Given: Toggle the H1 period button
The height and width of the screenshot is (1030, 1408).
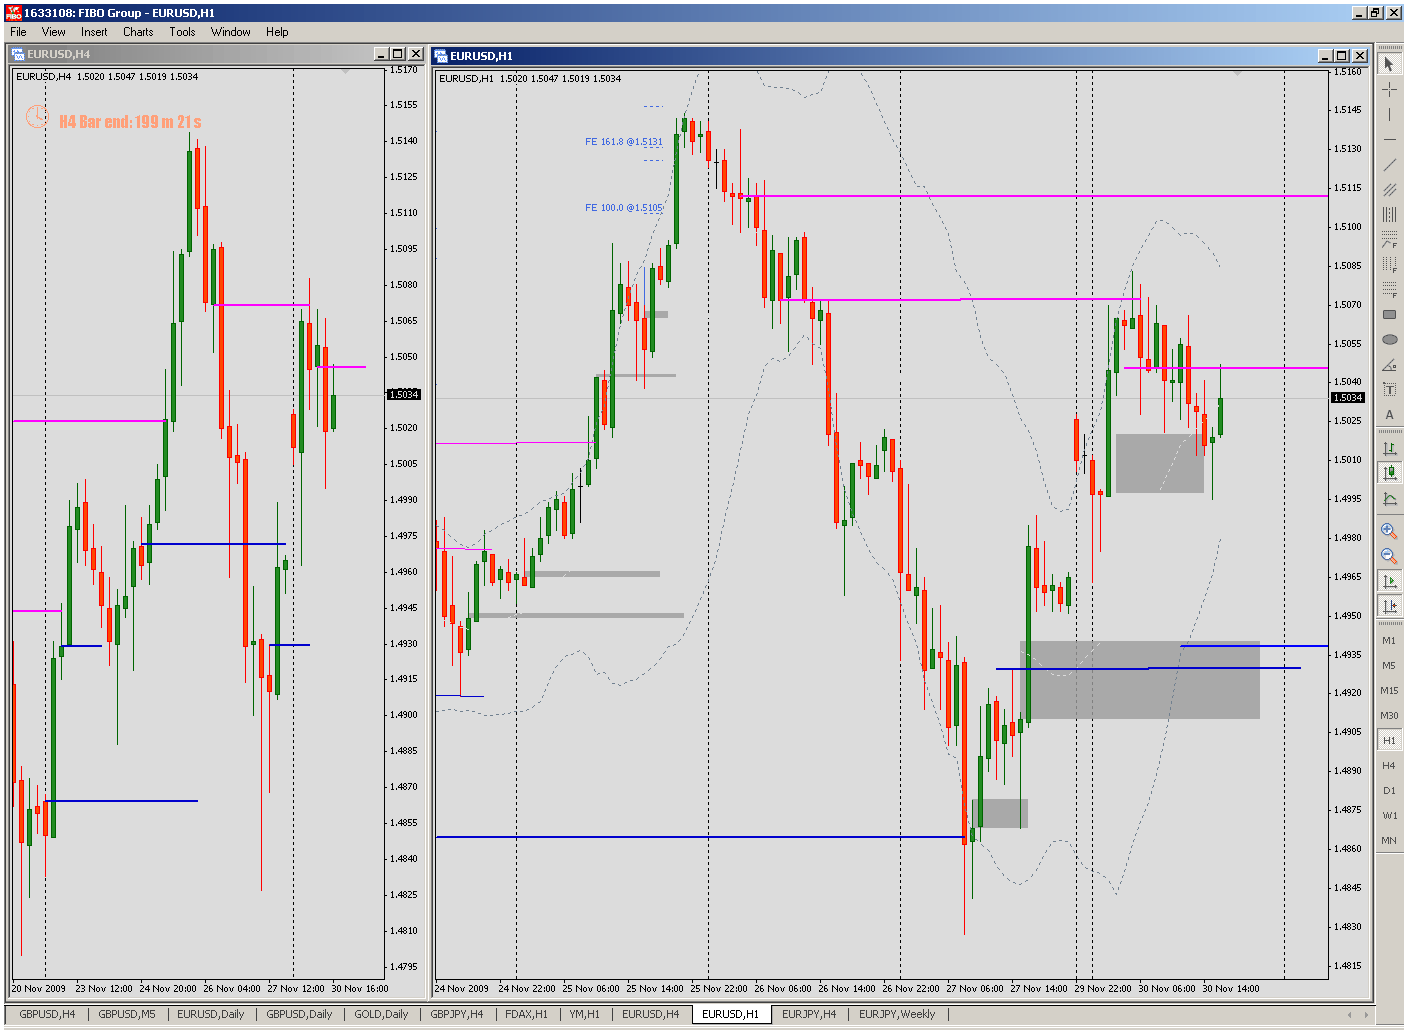Looking at the screenshot, I should point(1389,740).
